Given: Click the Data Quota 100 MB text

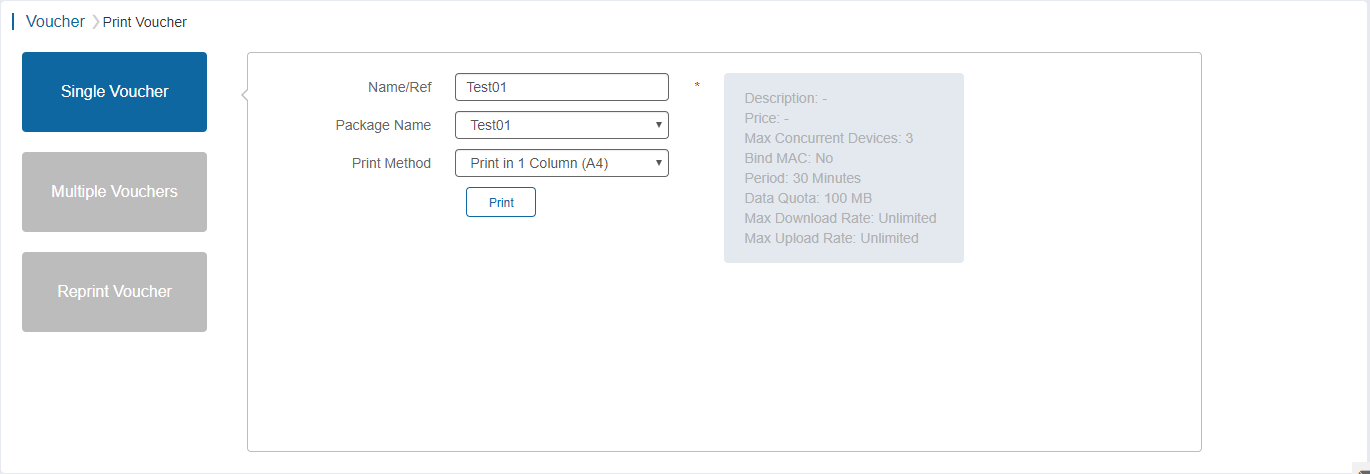Looking at the screenshot, I should (808, 198).
